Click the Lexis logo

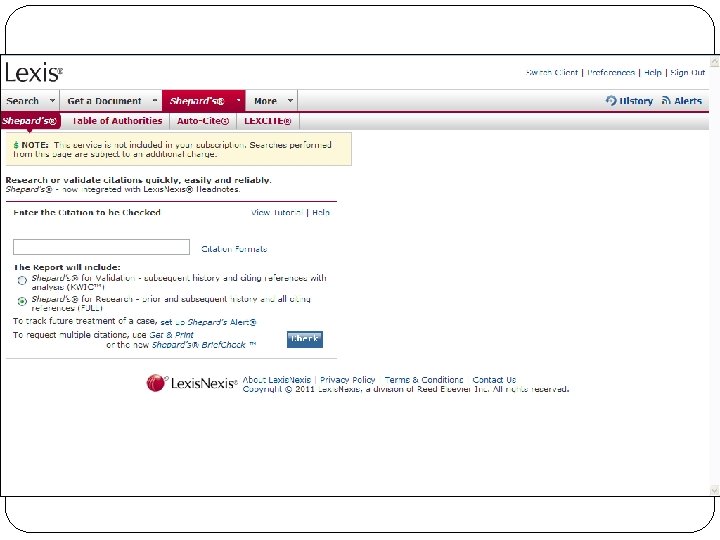coord(34,73)
